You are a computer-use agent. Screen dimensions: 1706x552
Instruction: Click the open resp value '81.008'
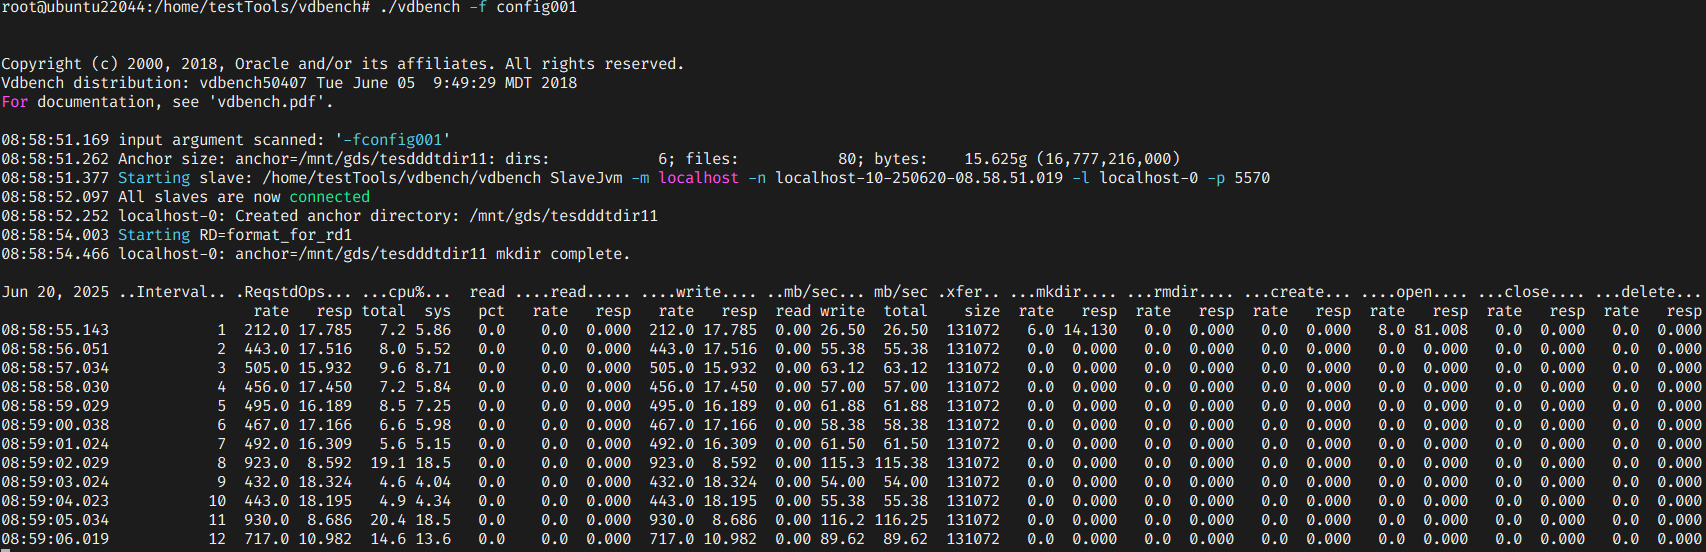pos(1441,330)
